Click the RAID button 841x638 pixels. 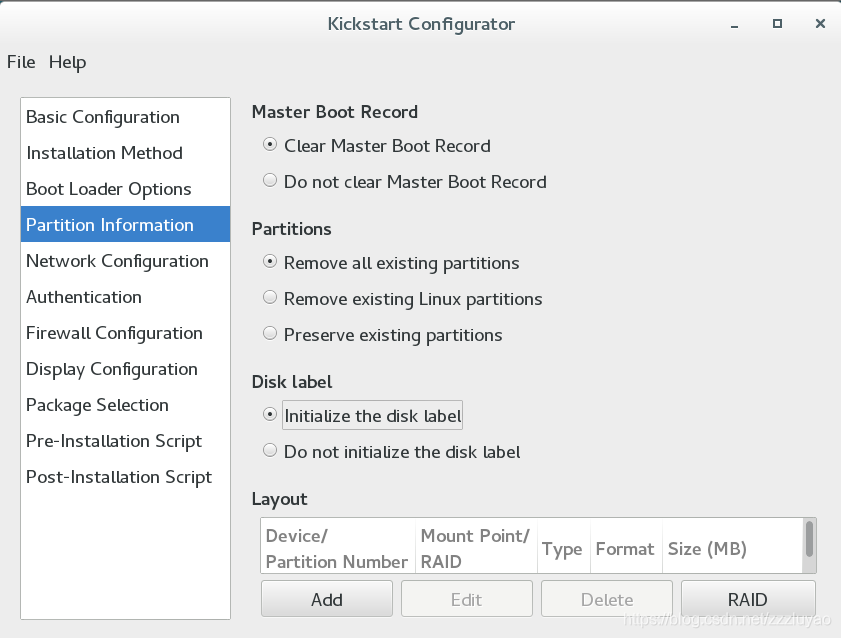[748, 599]
